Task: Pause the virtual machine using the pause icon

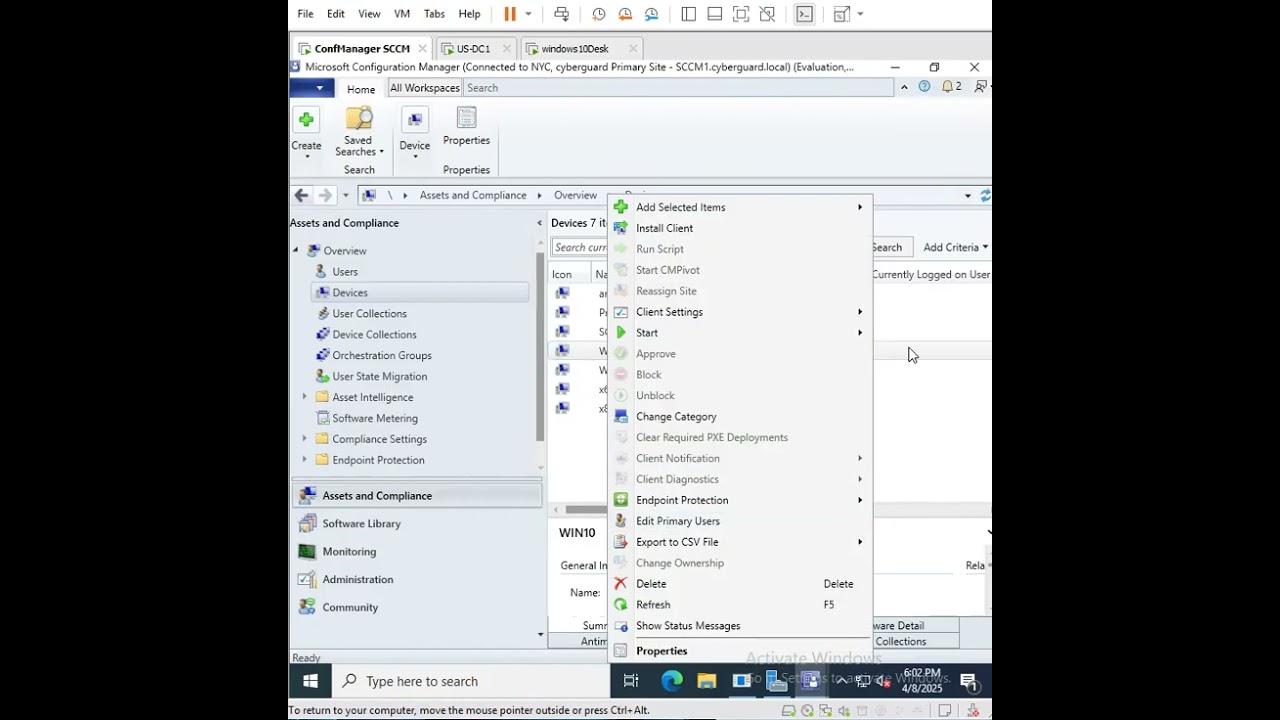Action: pos(510,14)
